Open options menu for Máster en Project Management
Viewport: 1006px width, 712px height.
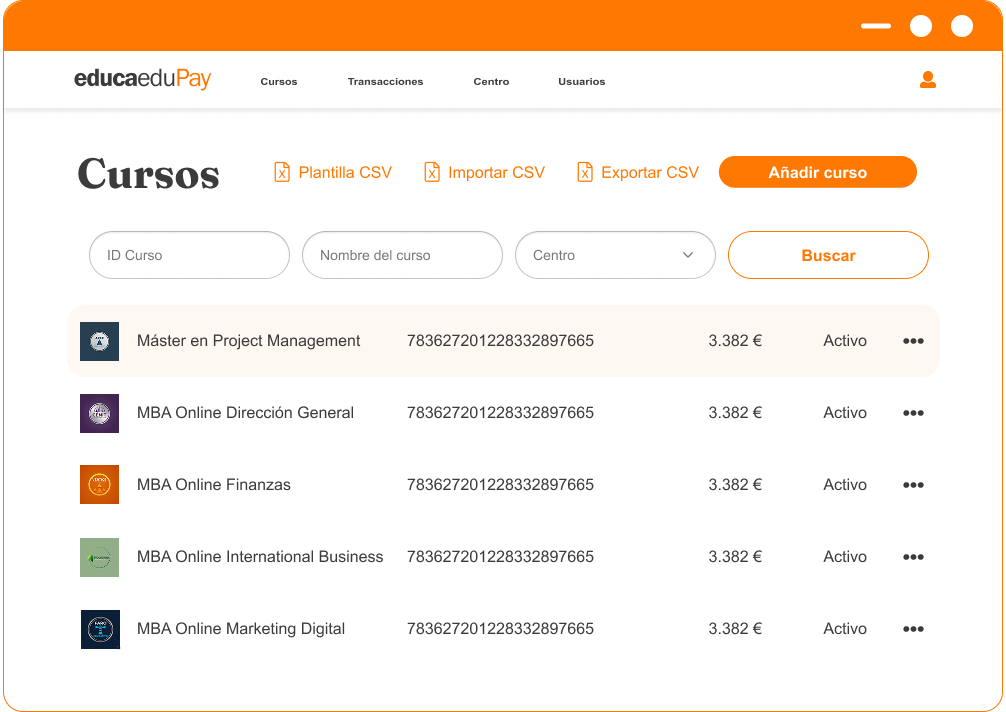912,341
